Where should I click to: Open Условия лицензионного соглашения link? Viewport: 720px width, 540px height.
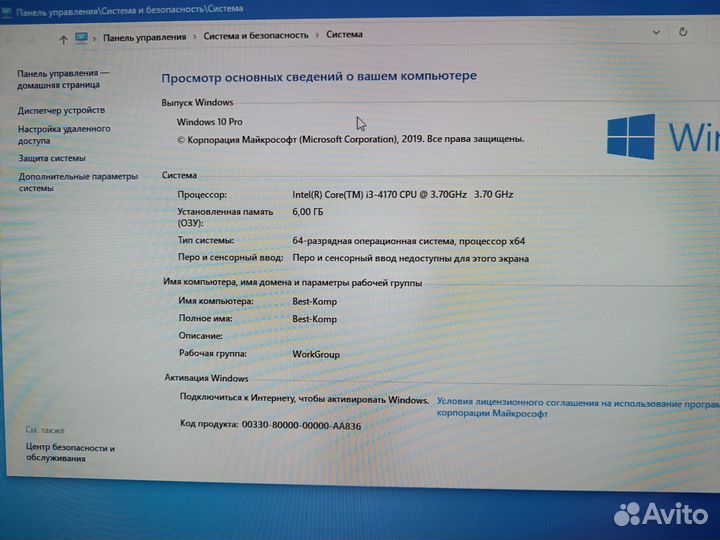[578, 408]
